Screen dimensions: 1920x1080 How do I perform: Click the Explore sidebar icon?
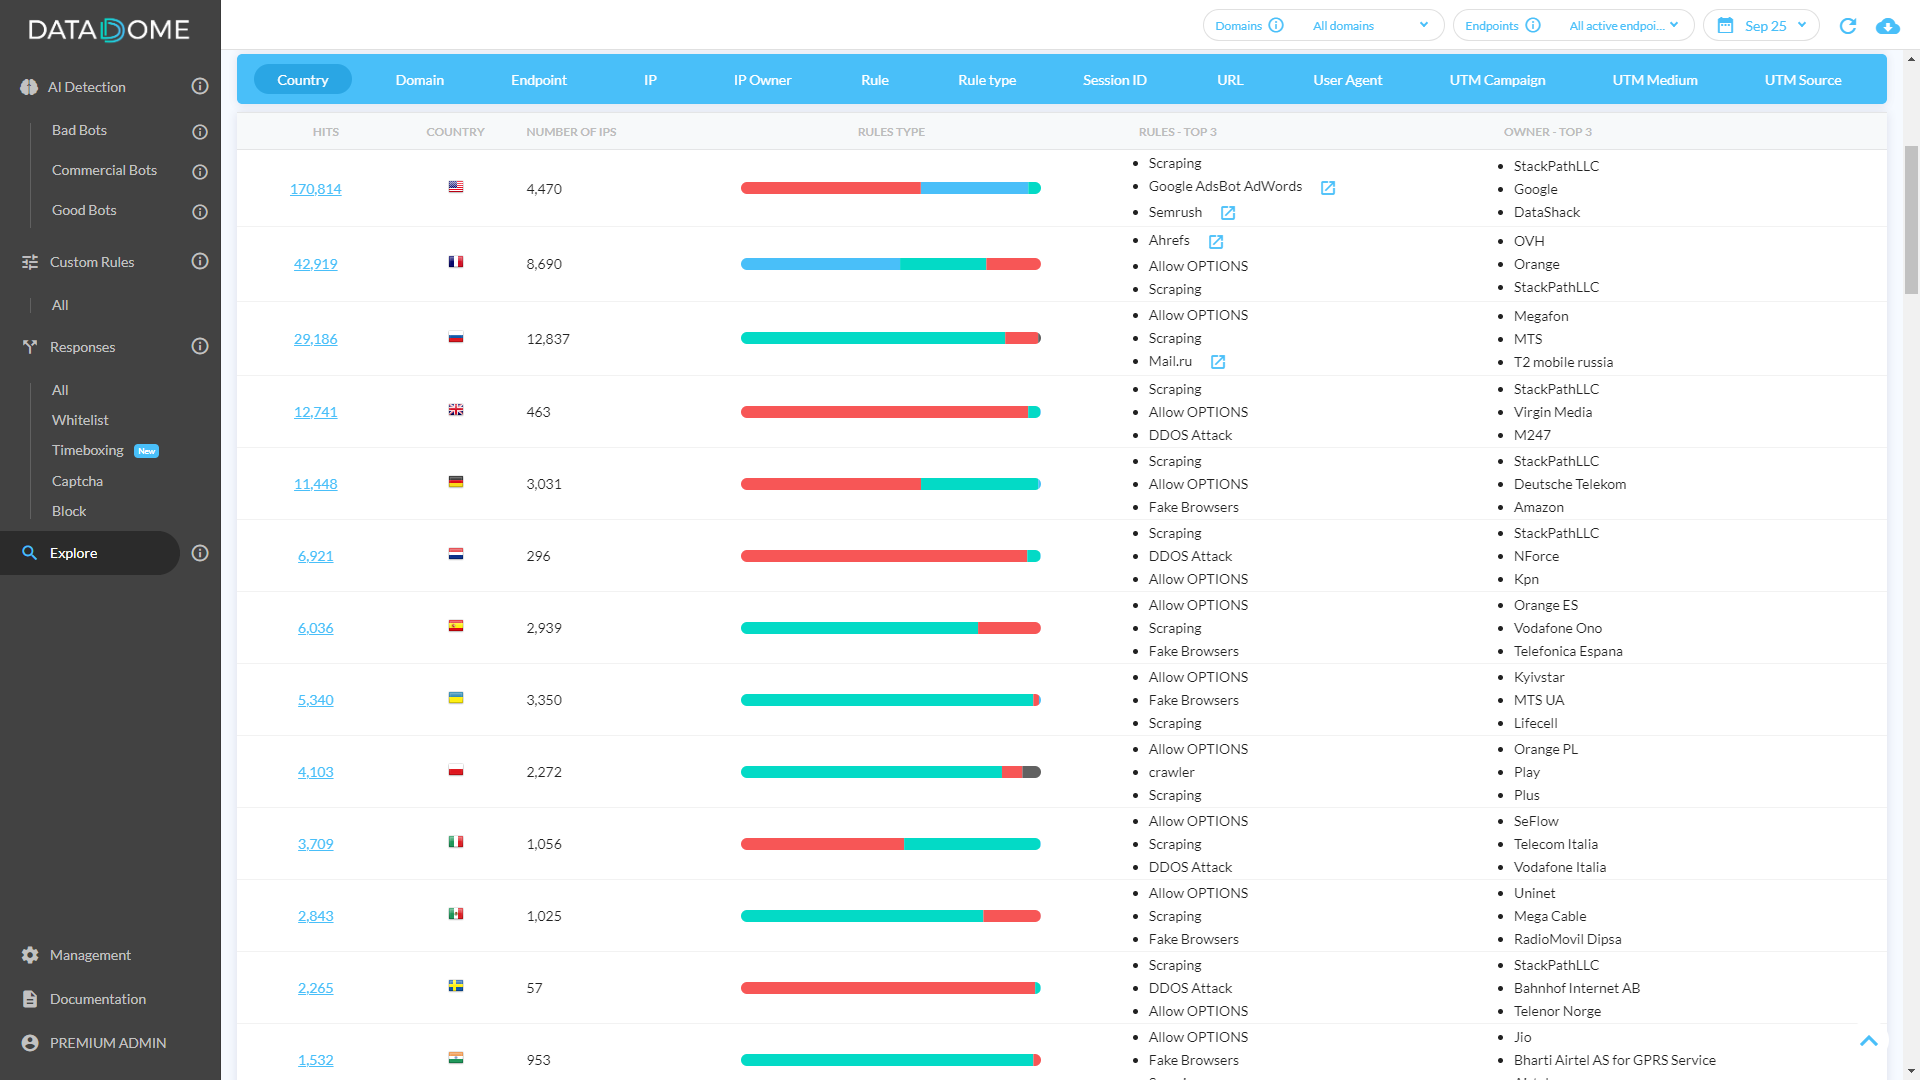tap(29, 553)
